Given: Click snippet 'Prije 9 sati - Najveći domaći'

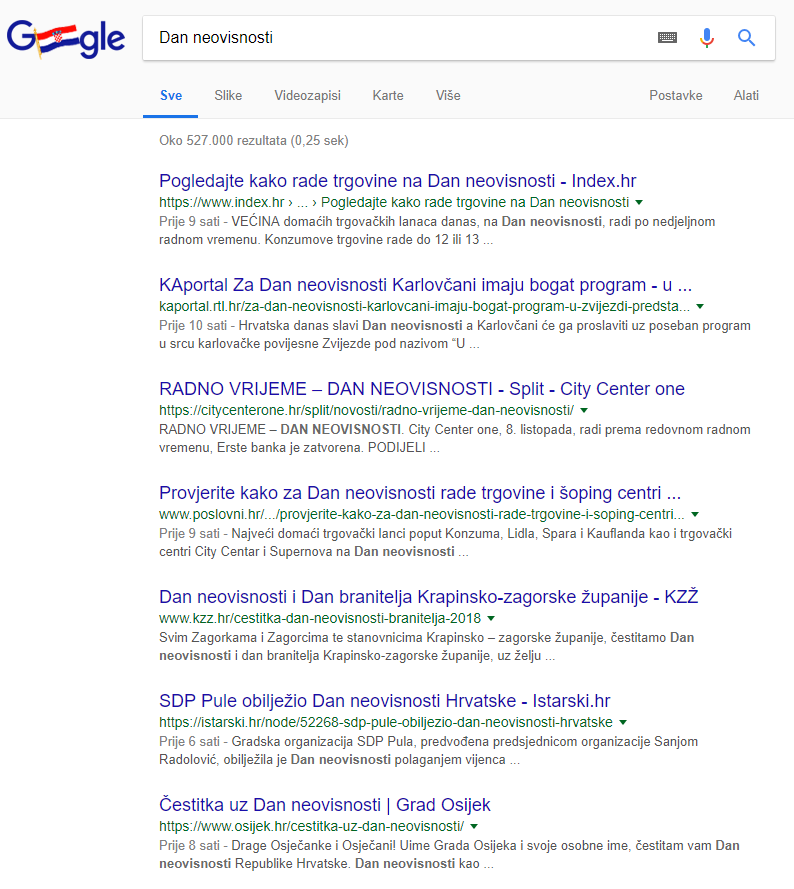Looking at the screenshot, I should 445,543.
